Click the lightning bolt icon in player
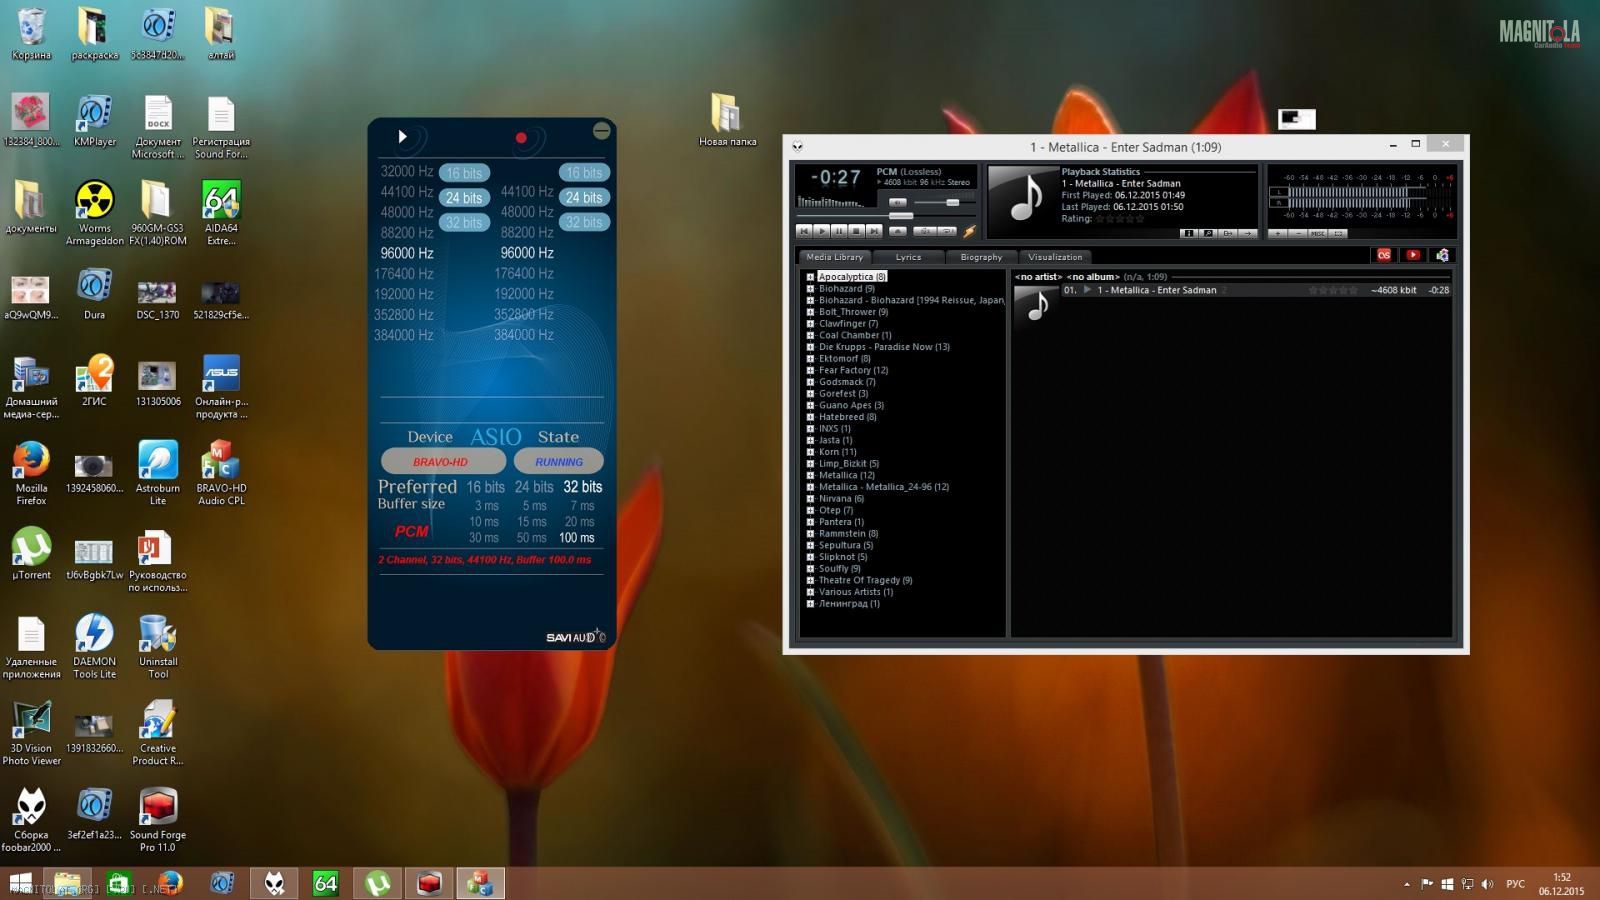Screen dimensions: 1600x900 click(x=969, y=231)
